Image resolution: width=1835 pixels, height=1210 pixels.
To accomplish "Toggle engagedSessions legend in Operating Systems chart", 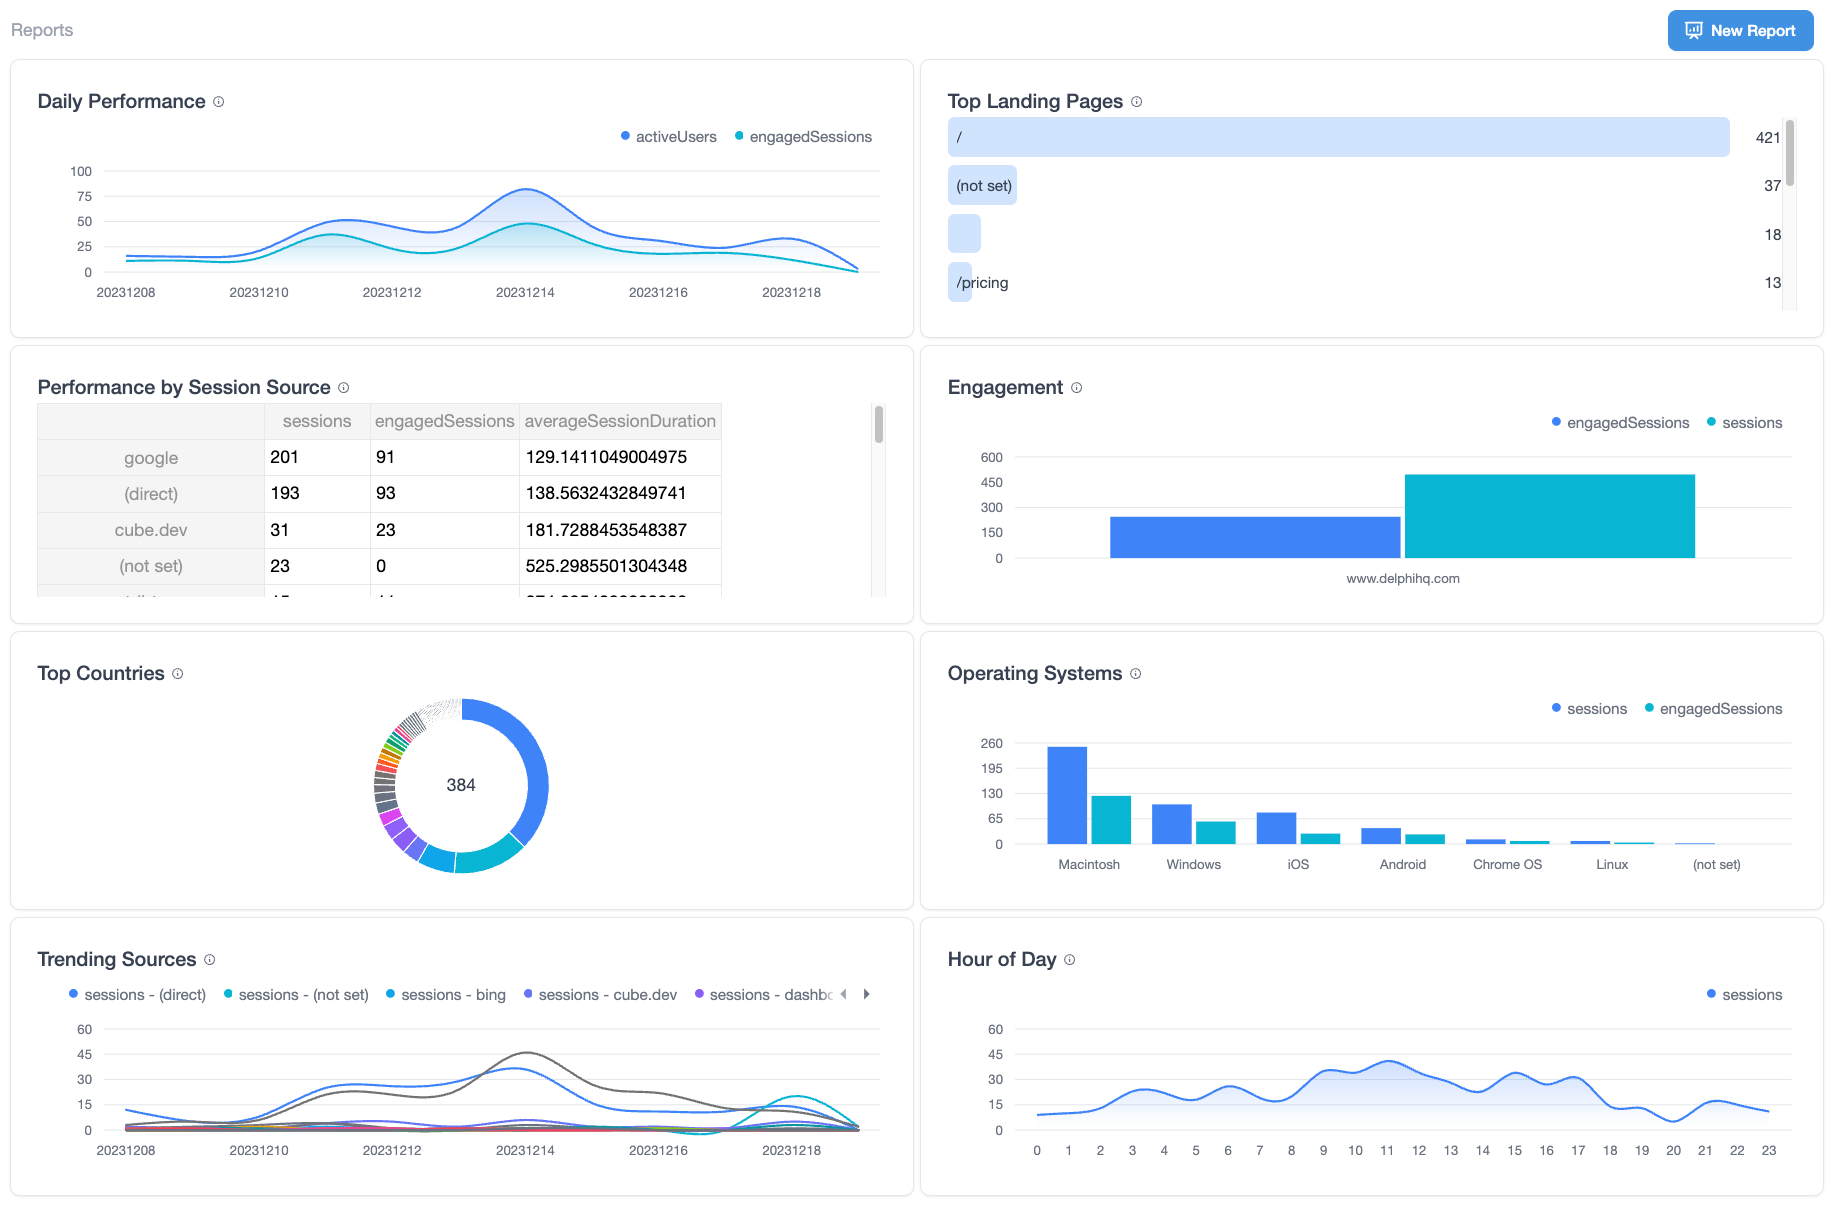I will pyautogui.click(x=1713, y=709).
